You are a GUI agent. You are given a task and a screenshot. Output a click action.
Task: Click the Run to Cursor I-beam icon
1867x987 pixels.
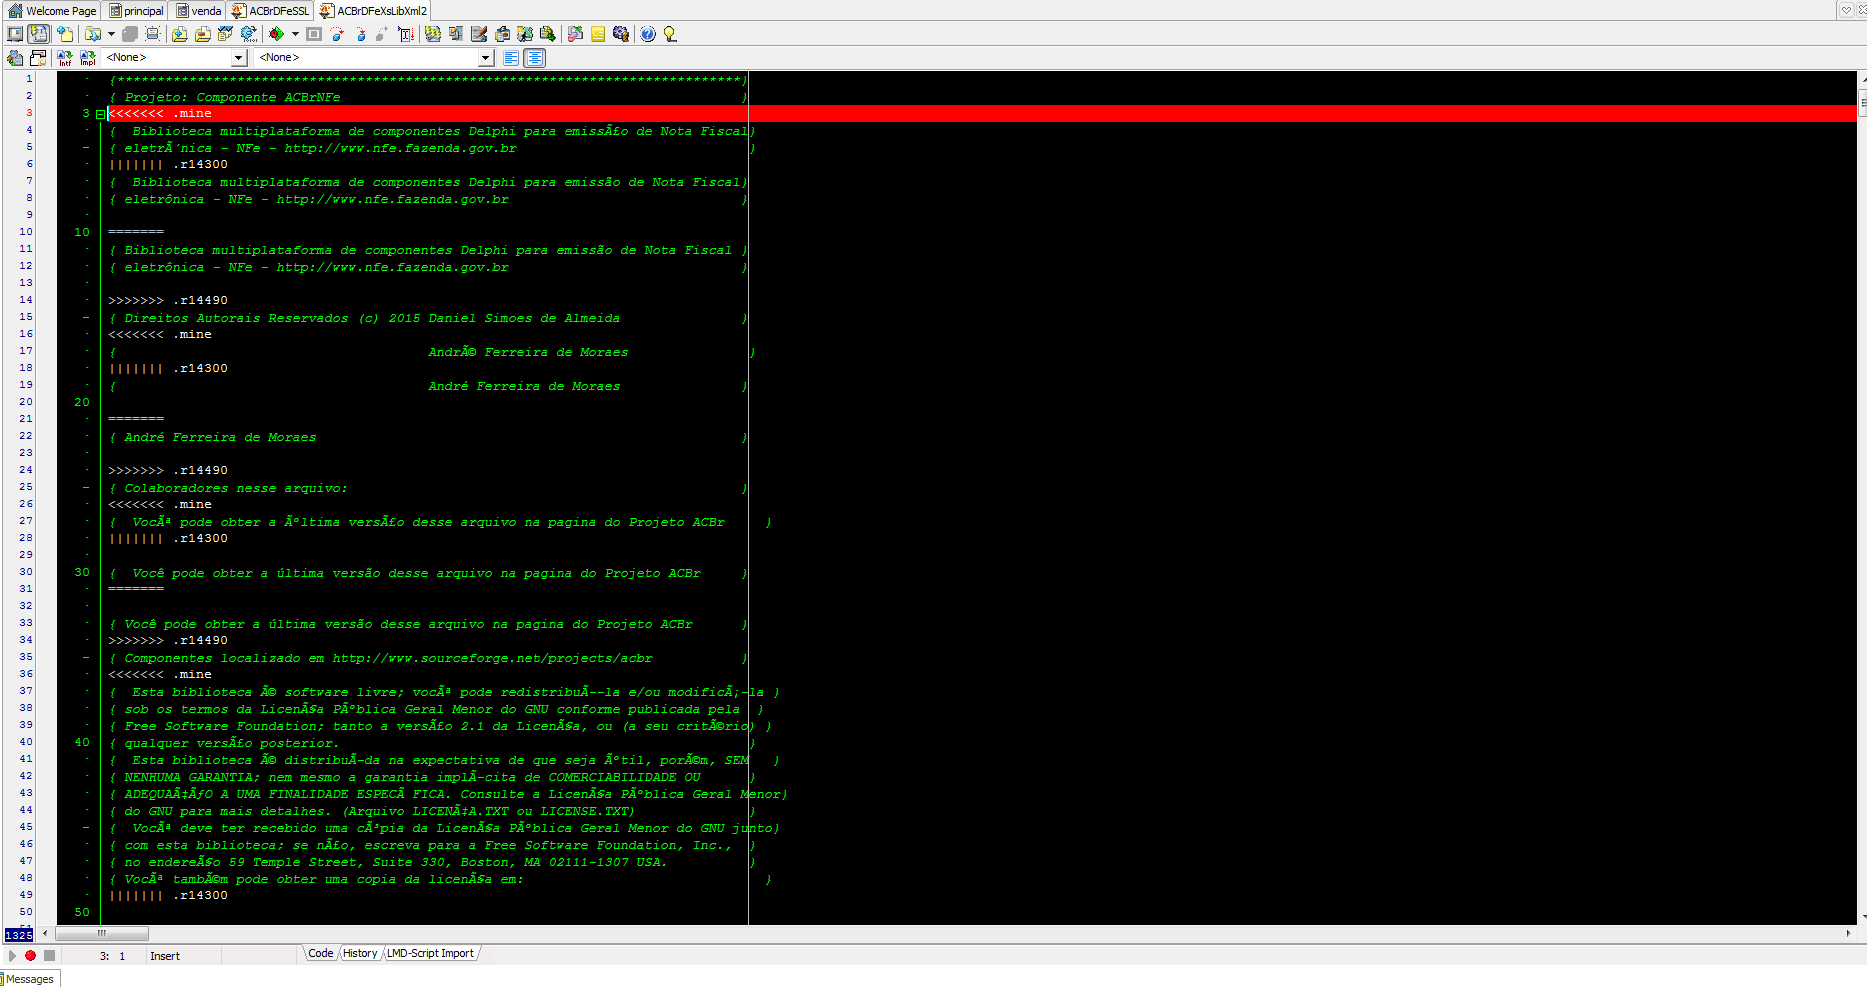tap(406, 34)
